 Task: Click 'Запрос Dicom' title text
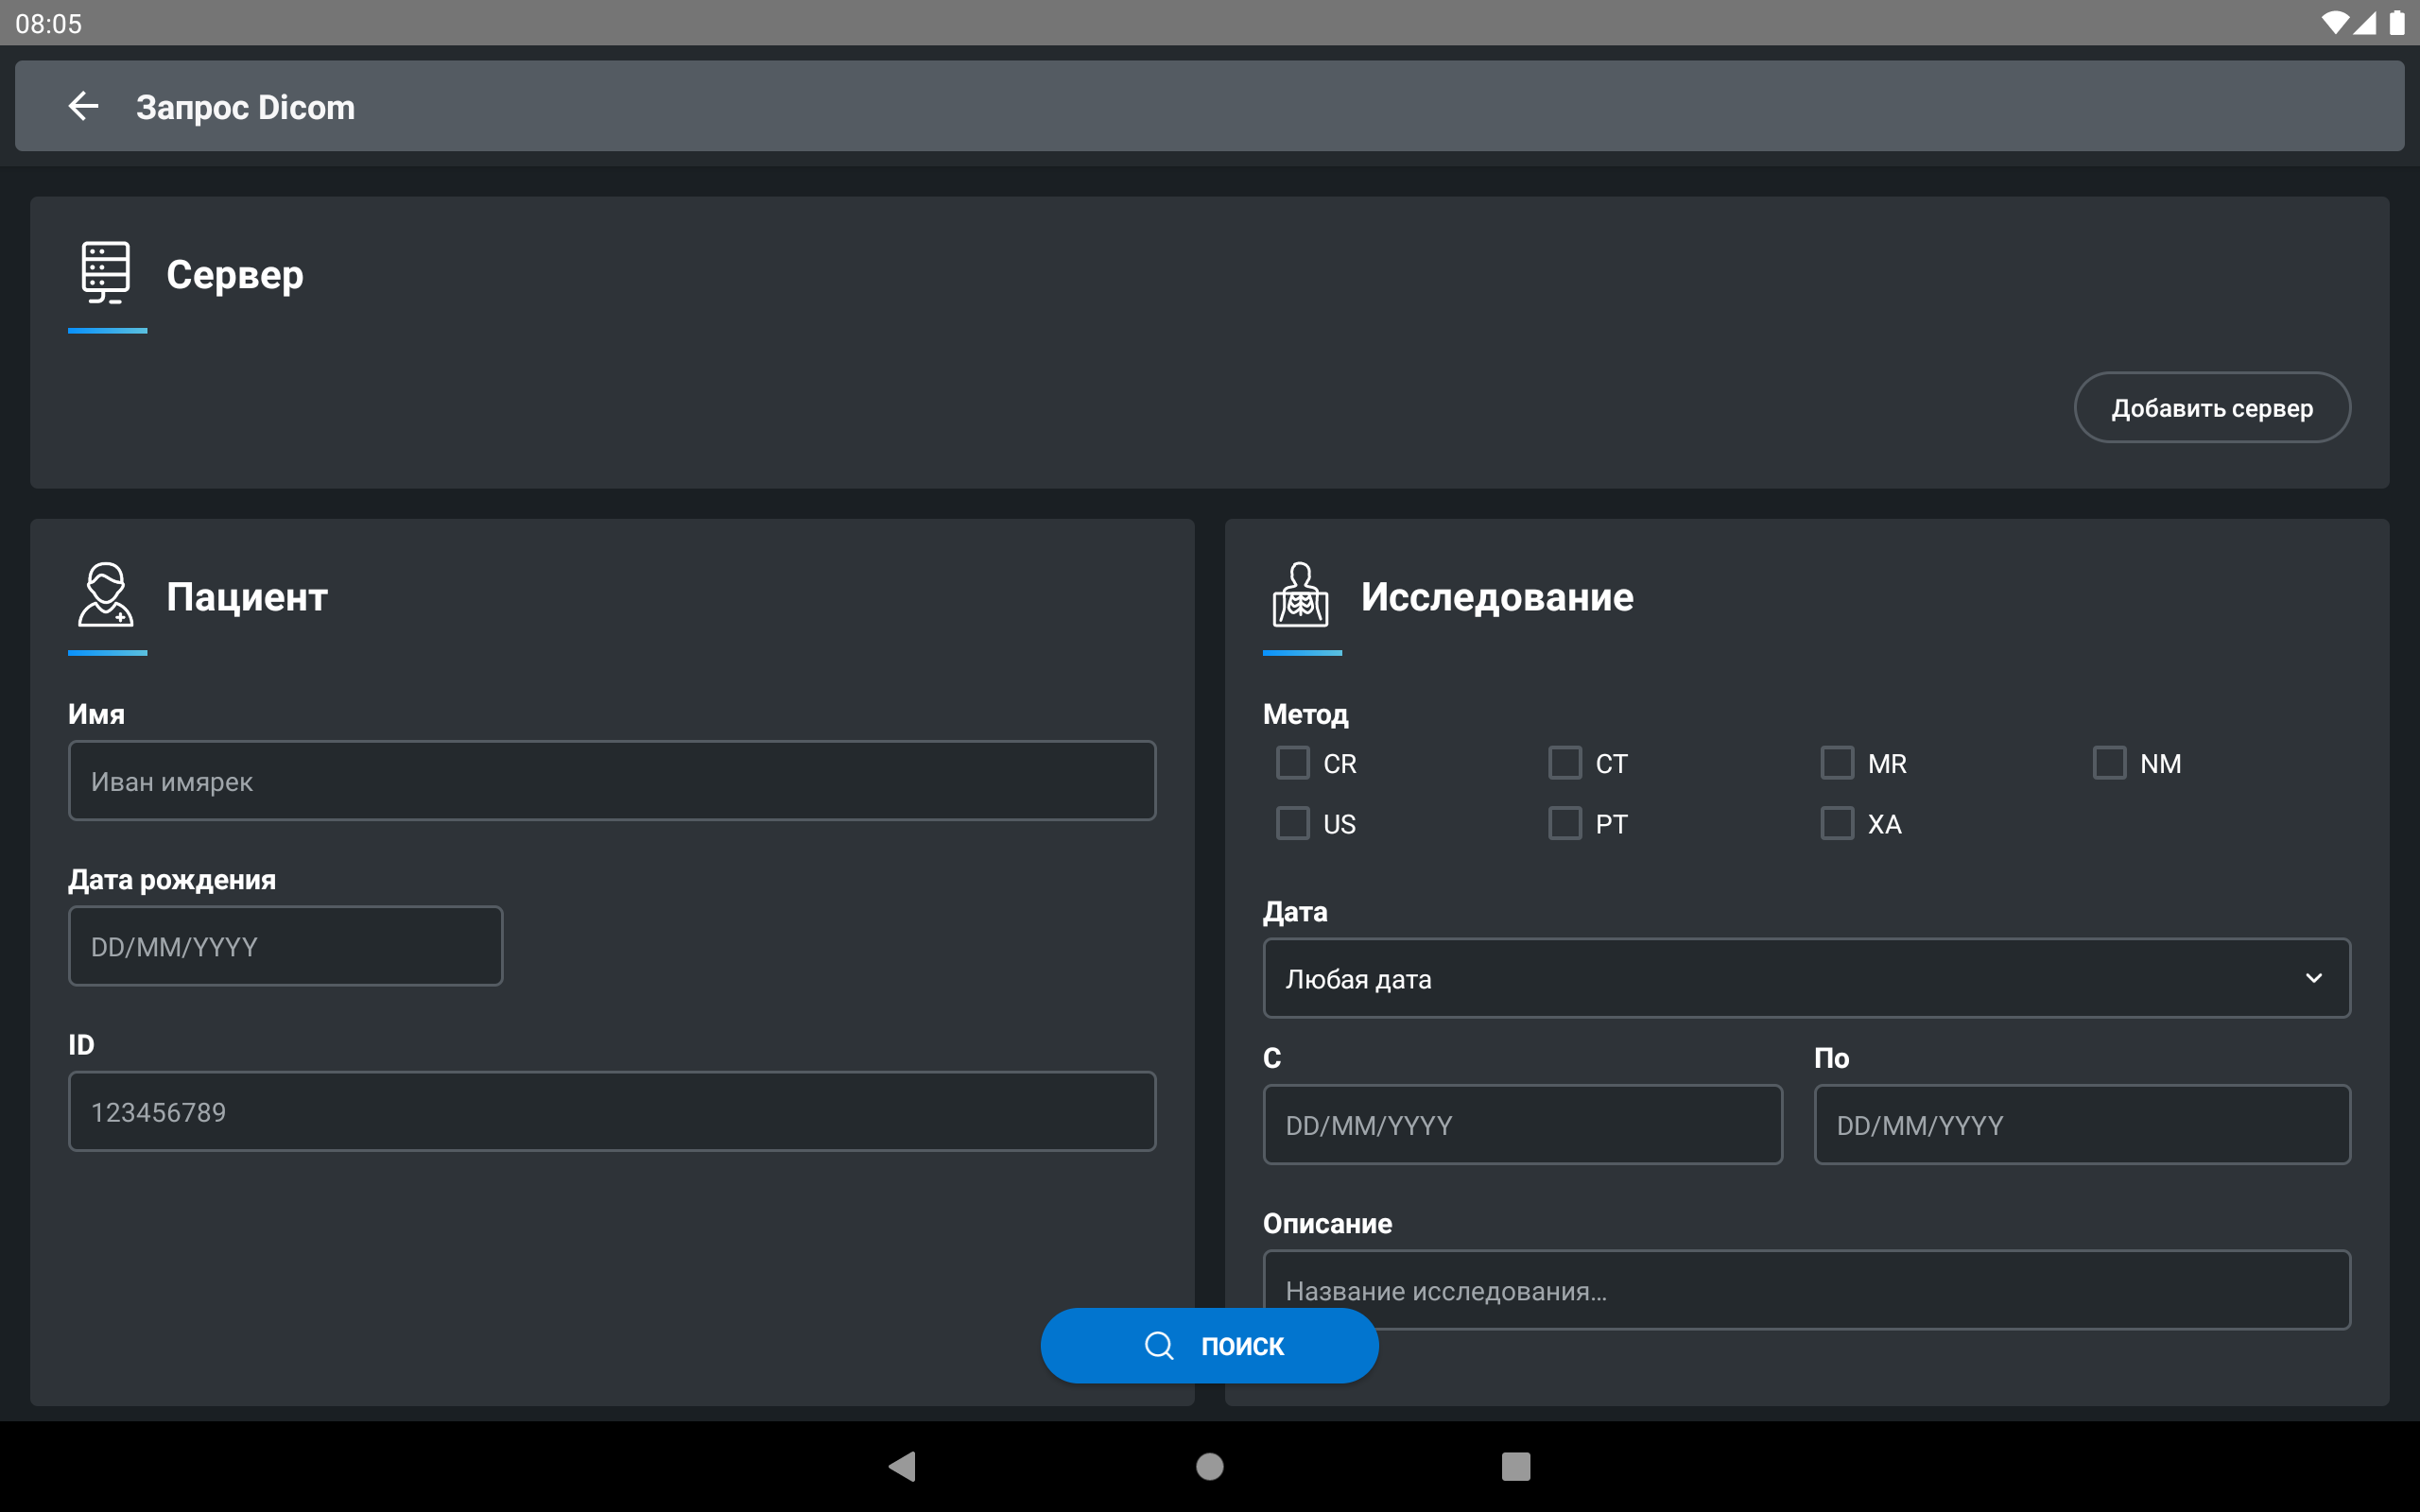[x=245, y=107]
